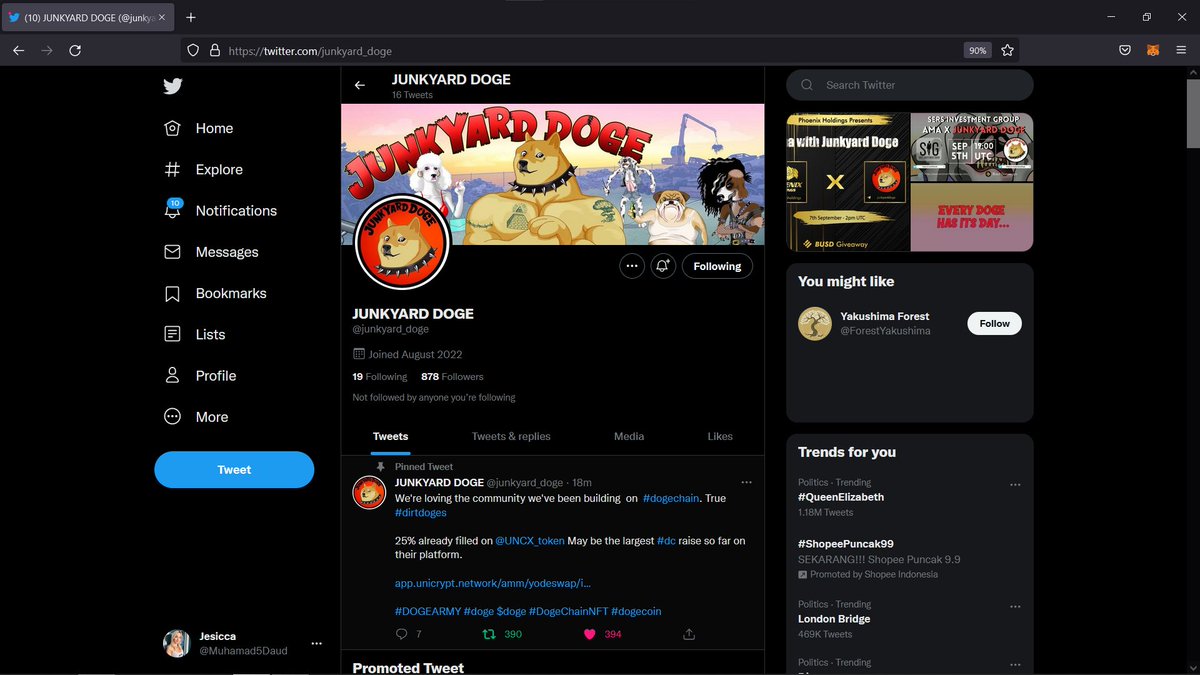Viewport: 1200px width, 675px height.
Task: Like the pinned tweet heart
Action: click(x=590, y=634)
